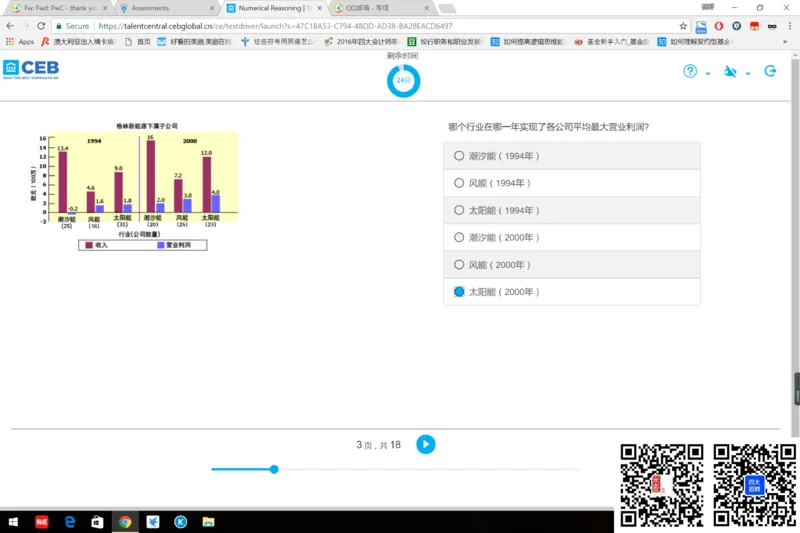Switch to the Fw: Fwd: PwC browser tab
The width and height of the screenshot is (800, 533).
tap(60, 8)
